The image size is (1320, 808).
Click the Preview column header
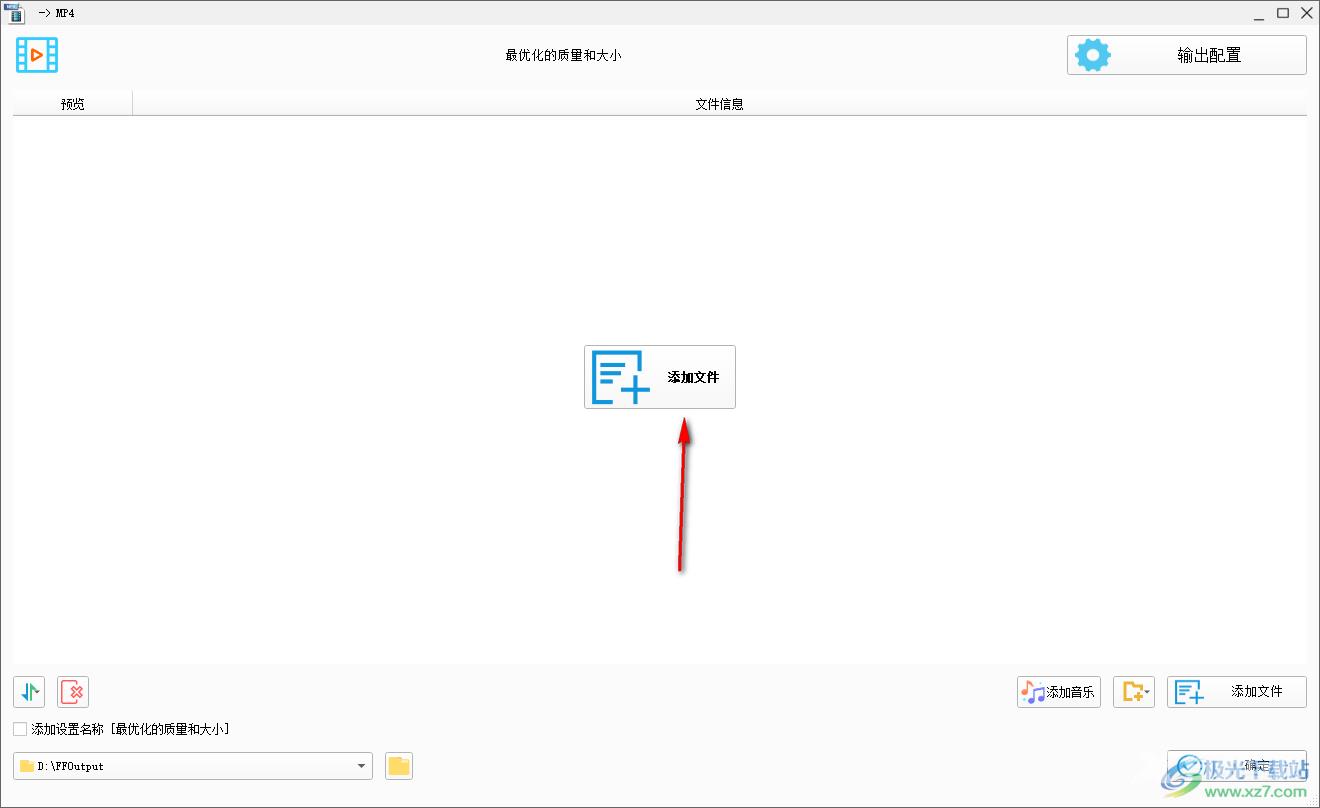73,104
